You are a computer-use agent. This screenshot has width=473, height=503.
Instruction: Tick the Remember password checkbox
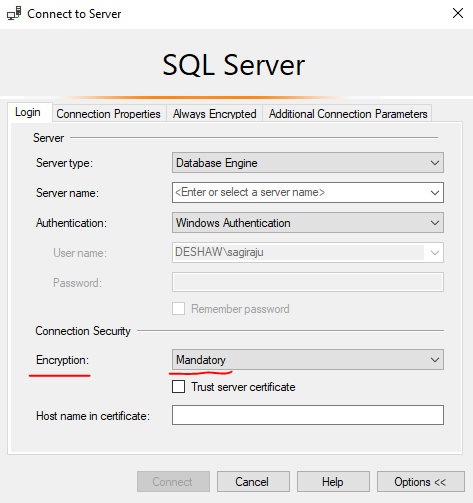[179, 309]
